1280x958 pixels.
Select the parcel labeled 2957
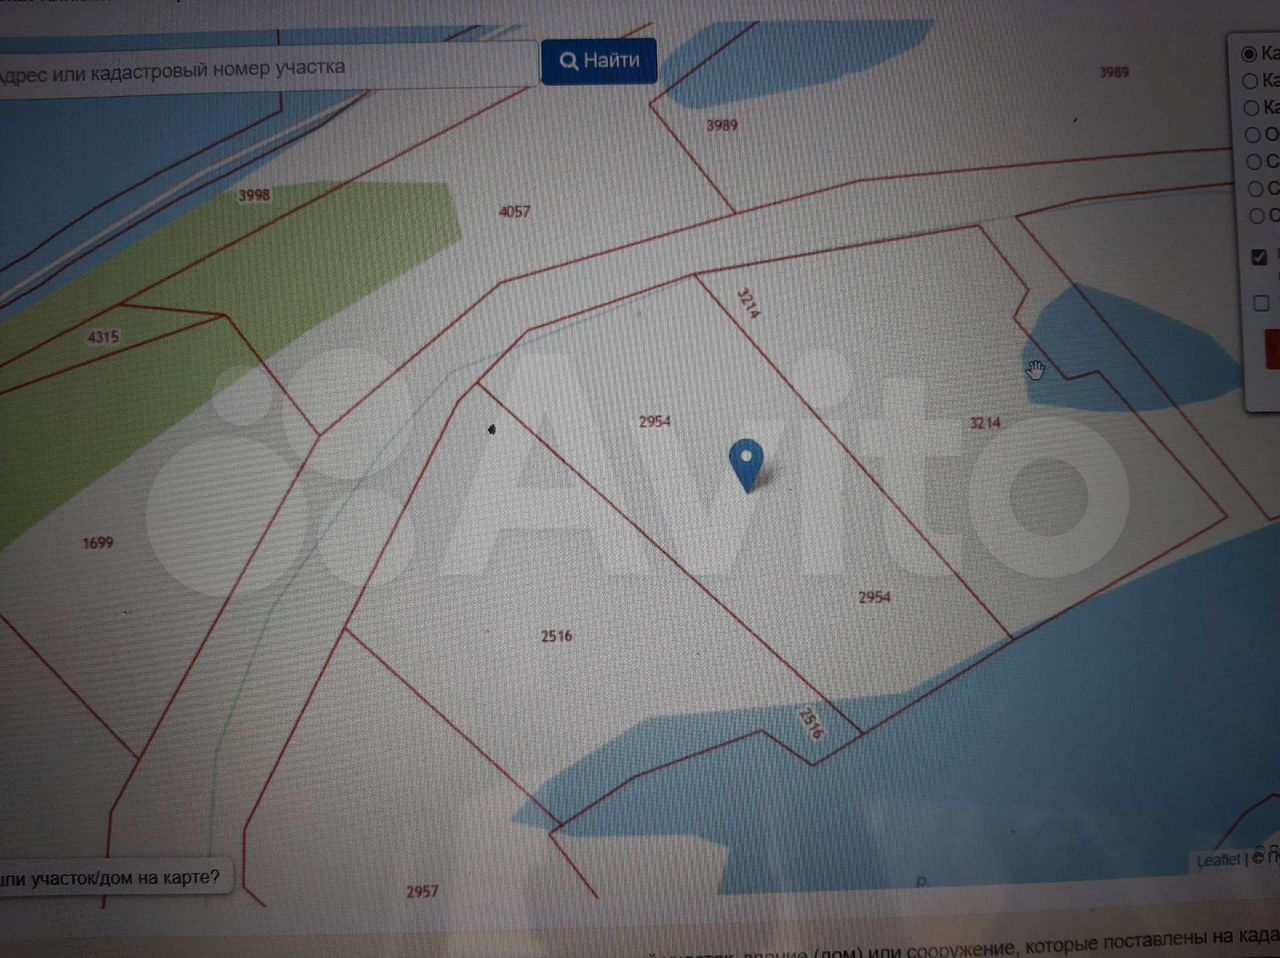tap(422, 891)
